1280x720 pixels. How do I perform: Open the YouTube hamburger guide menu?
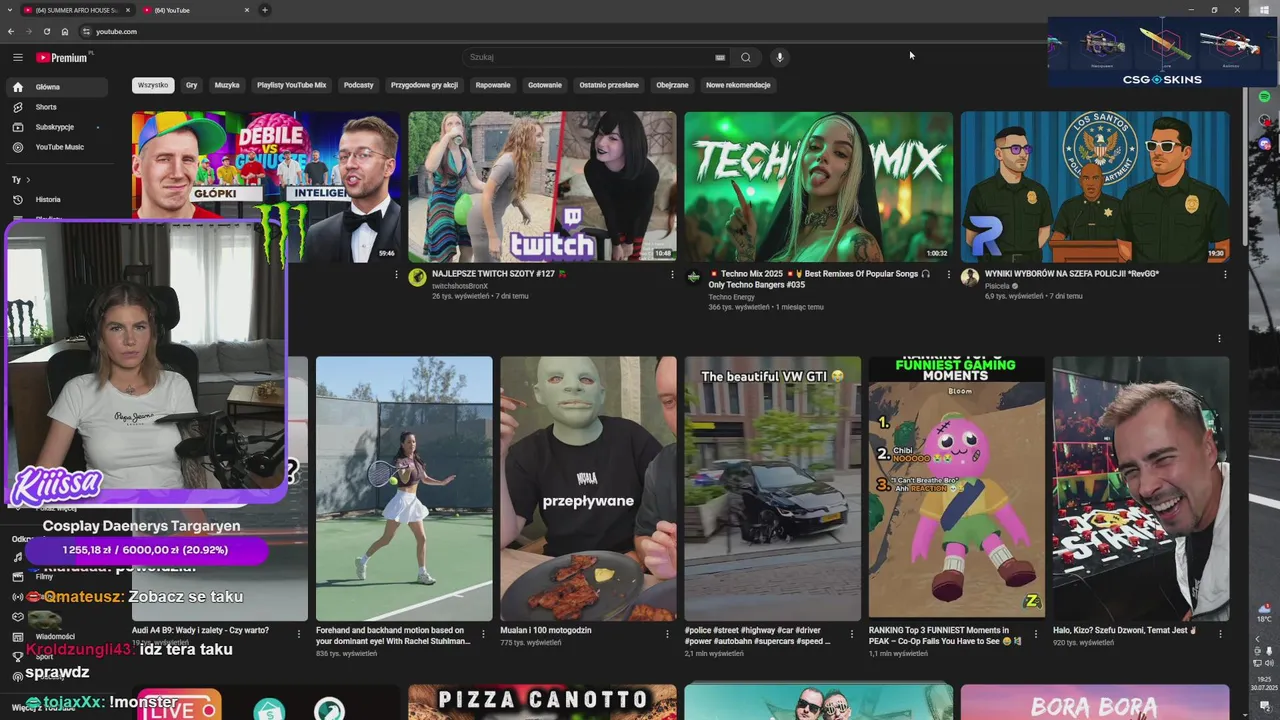(17, 57)
